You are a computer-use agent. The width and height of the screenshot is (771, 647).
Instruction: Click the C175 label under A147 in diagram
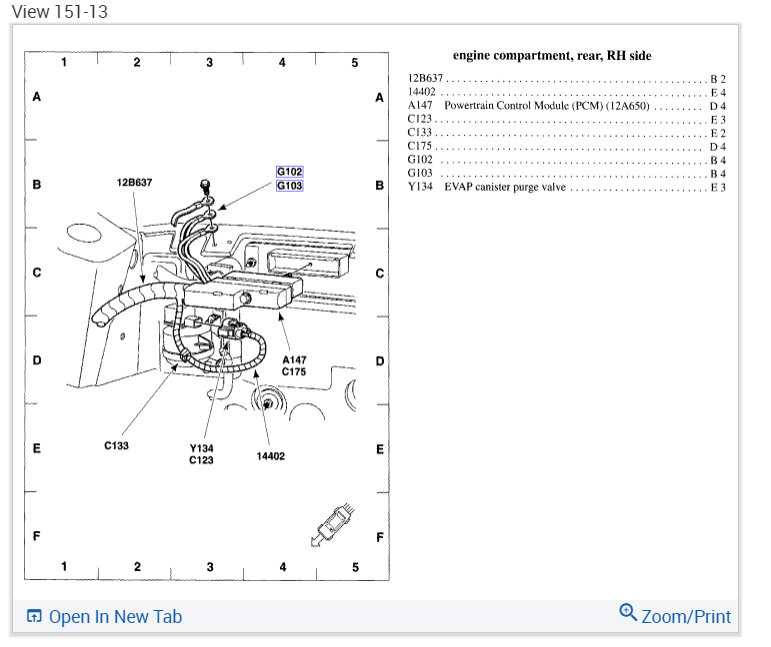click(294, 372)
